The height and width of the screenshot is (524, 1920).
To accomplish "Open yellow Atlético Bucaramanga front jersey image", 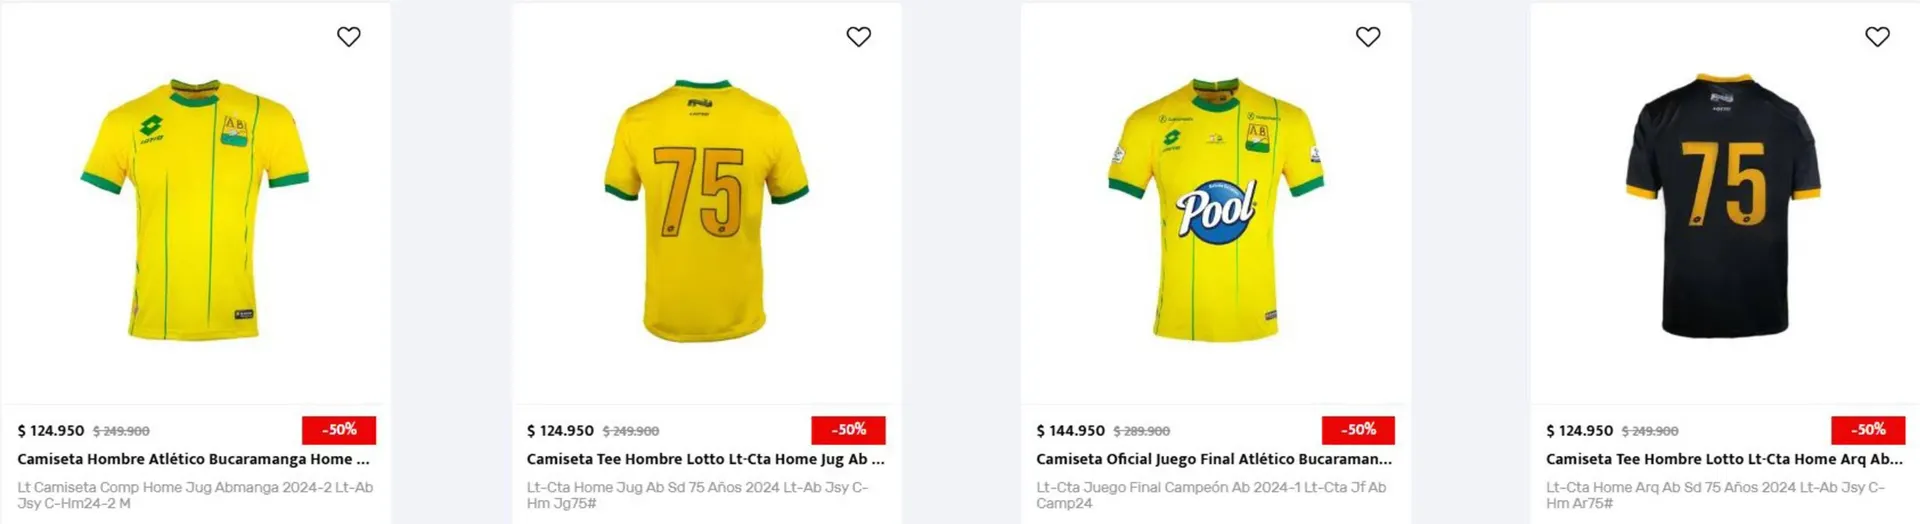I will pyautogui.click(x=195, y=210).
